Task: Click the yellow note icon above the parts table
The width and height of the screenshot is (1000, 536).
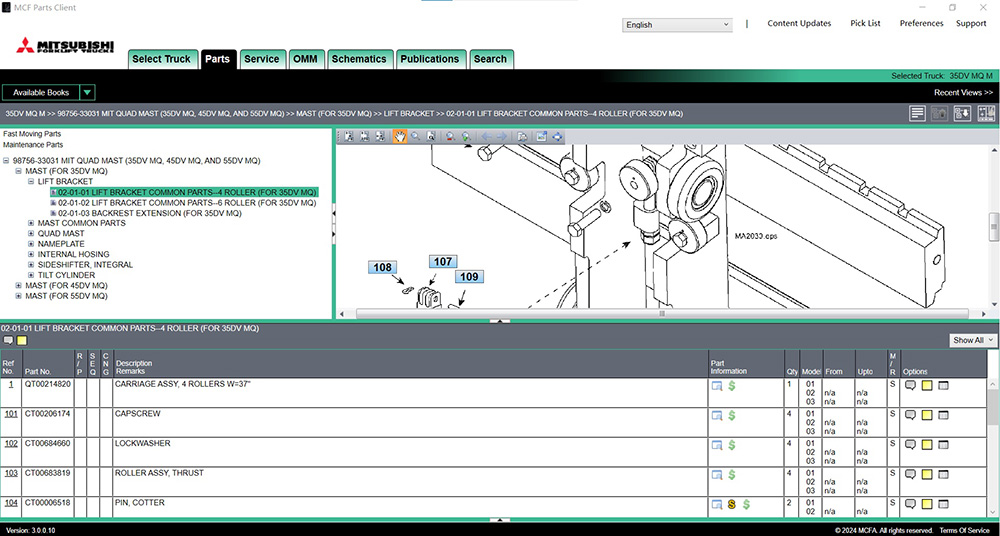Action: [22, 341]
